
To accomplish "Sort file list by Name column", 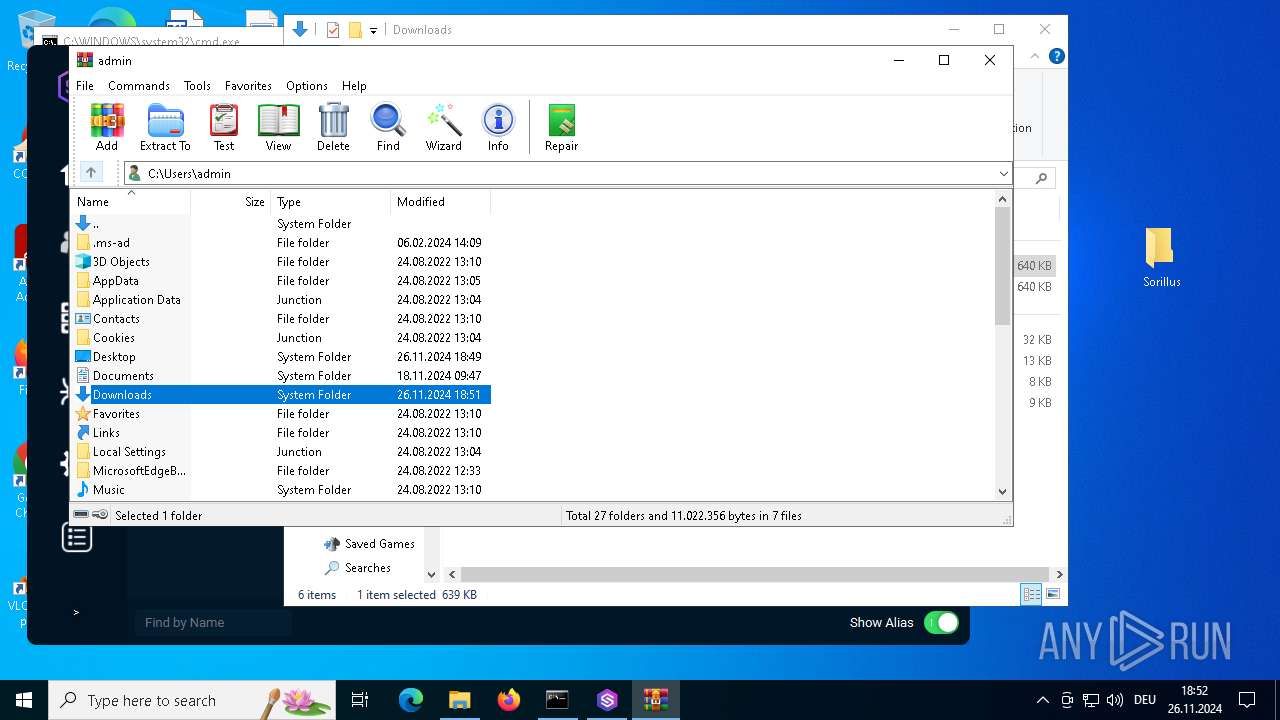I will (x=131, y=202).
